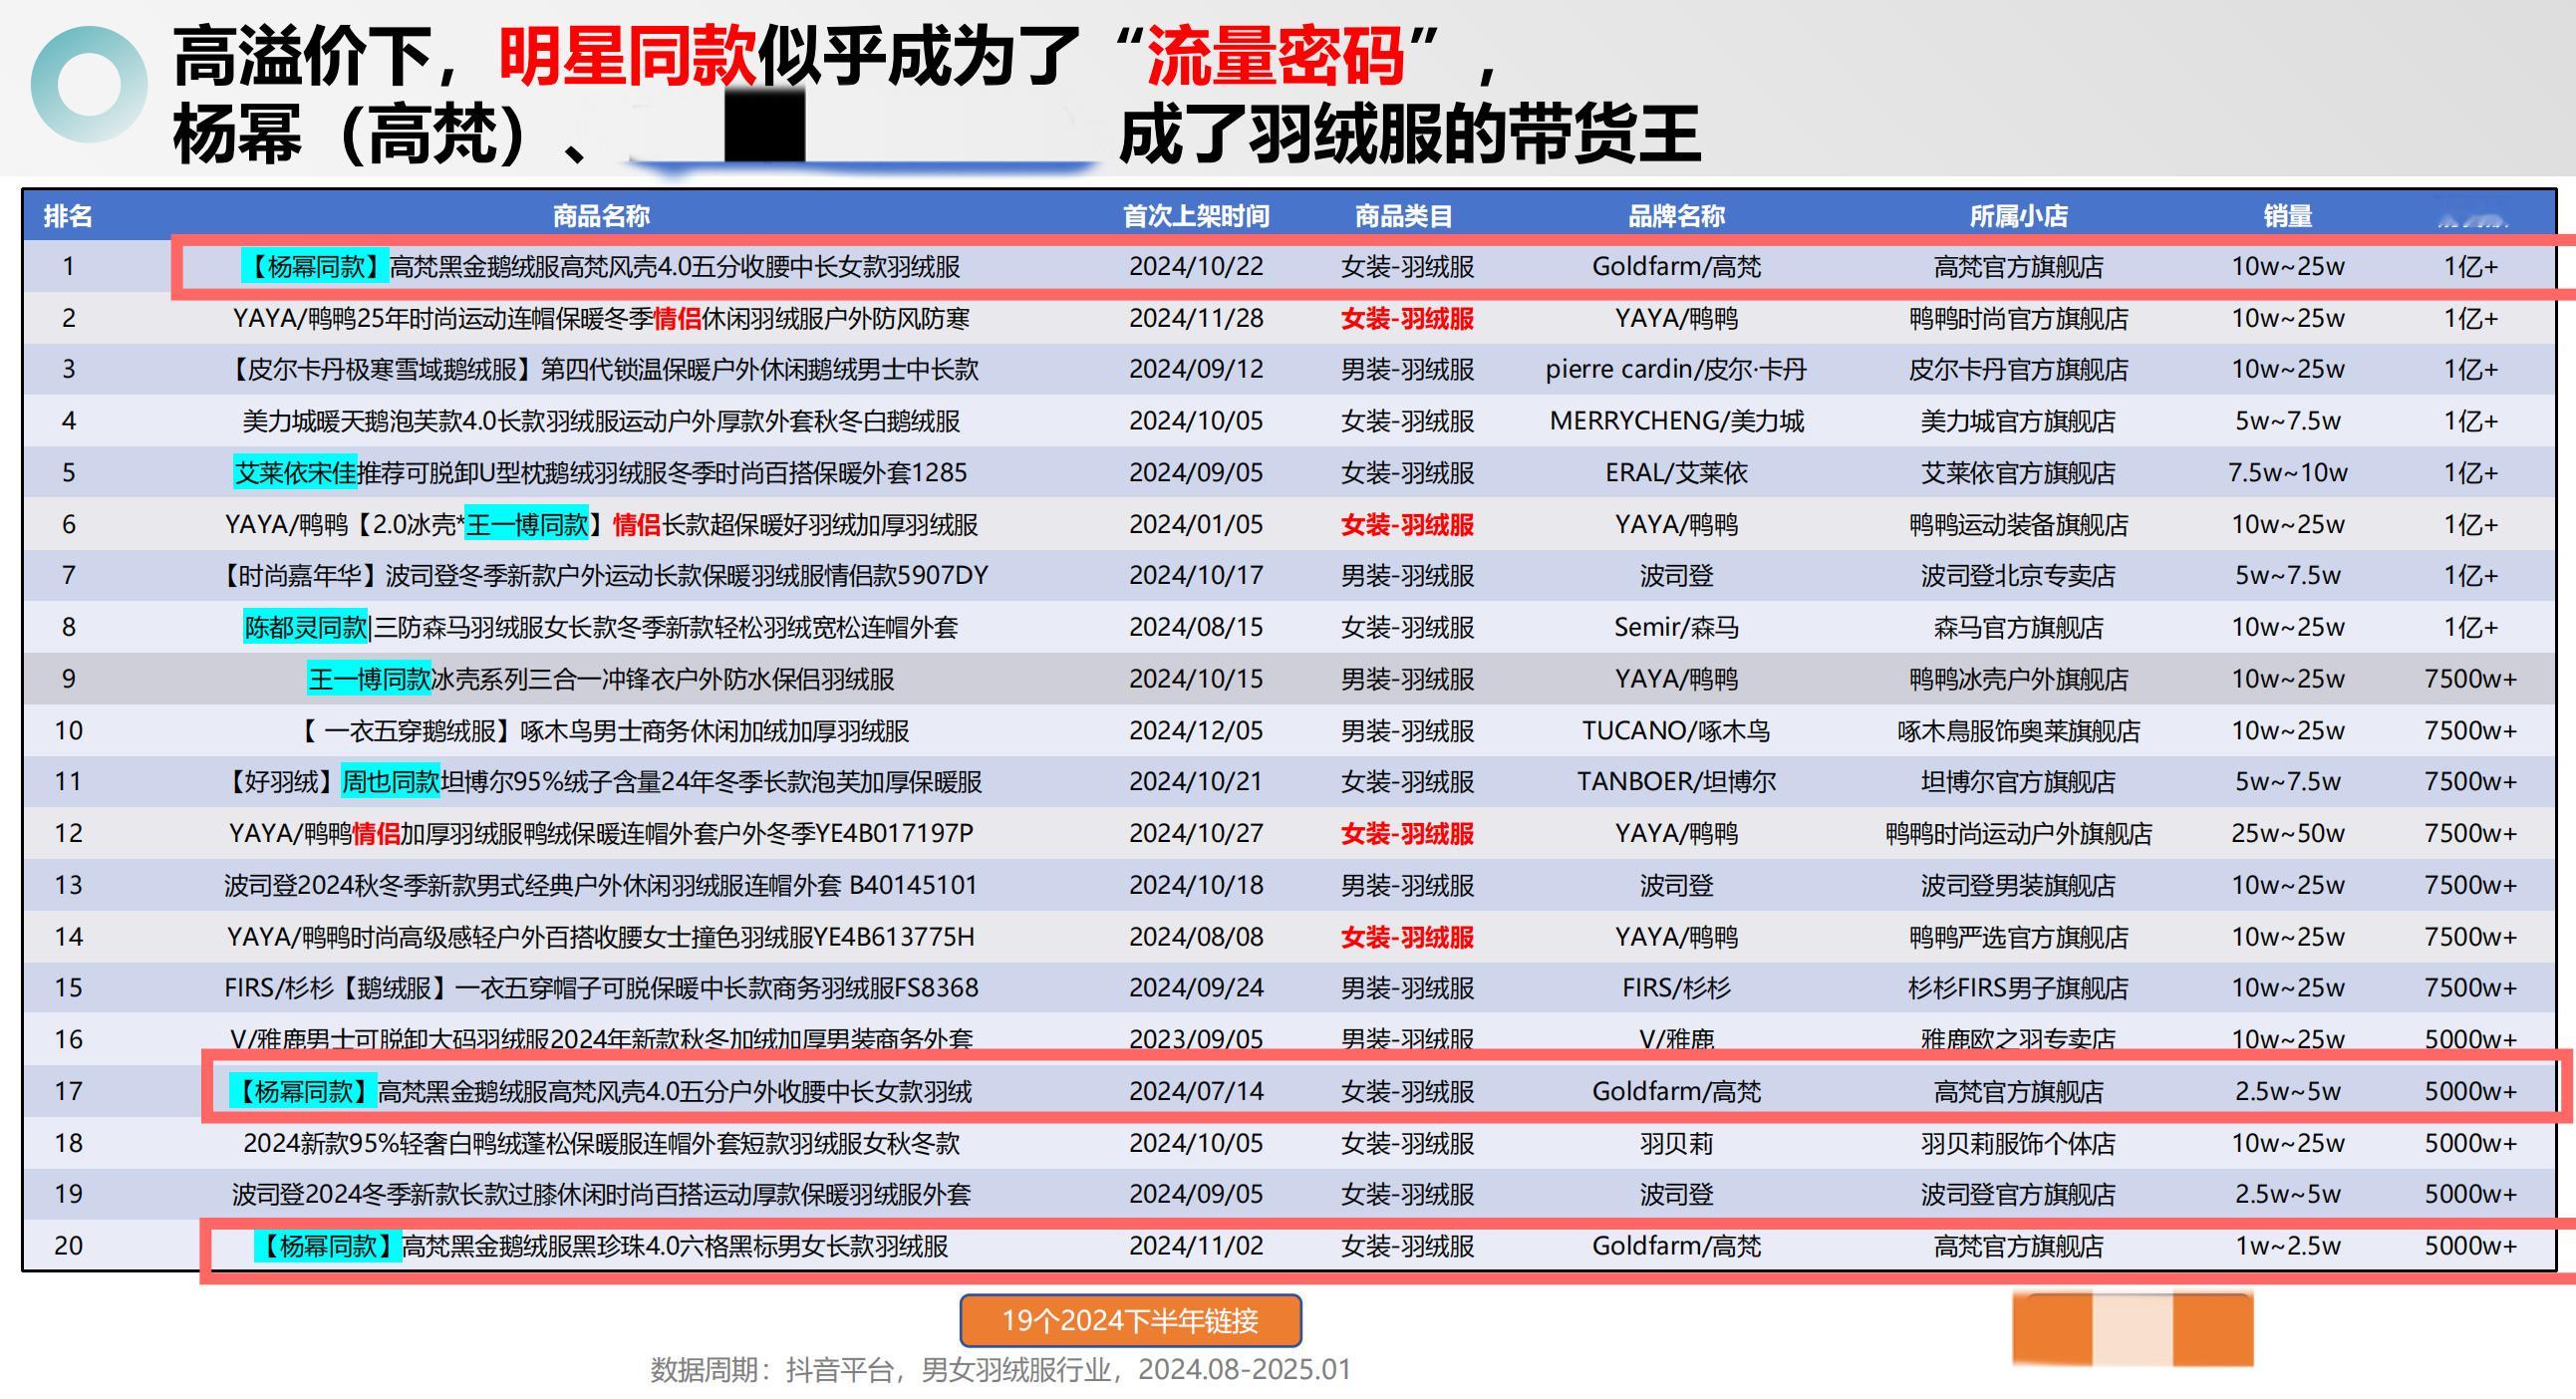The width and height of the screenshot is (2576, 1399).
Task: Click the 2.0冰壳*王一博同款 product name
Action: pos(601,525)
